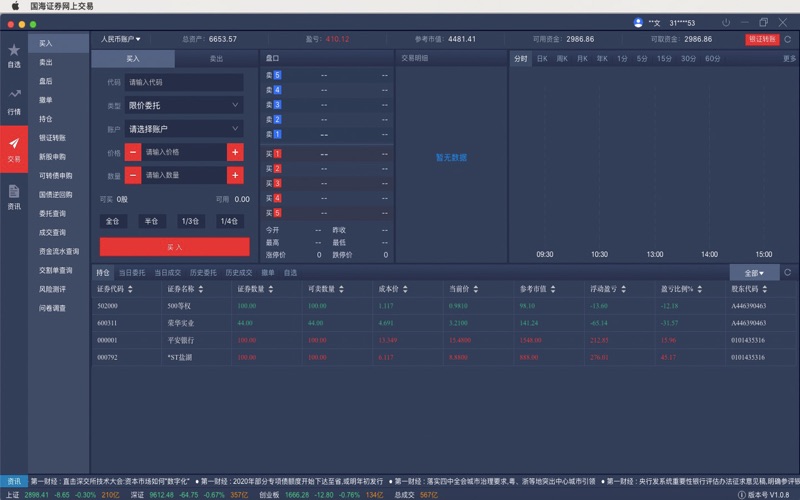The width and height of the screenshot is (800, 500).
Task: Select the 交易 paper-plane icon
Action: 14,143
